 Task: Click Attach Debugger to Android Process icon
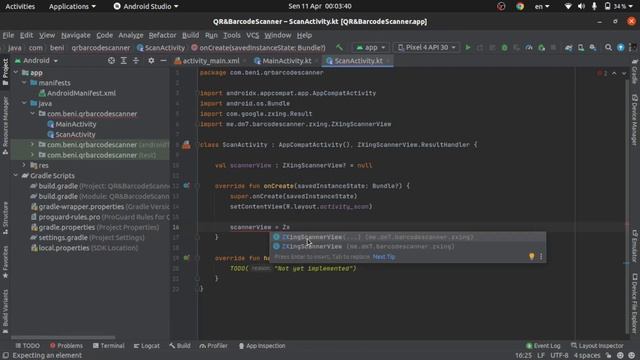[x=541, y=48]
